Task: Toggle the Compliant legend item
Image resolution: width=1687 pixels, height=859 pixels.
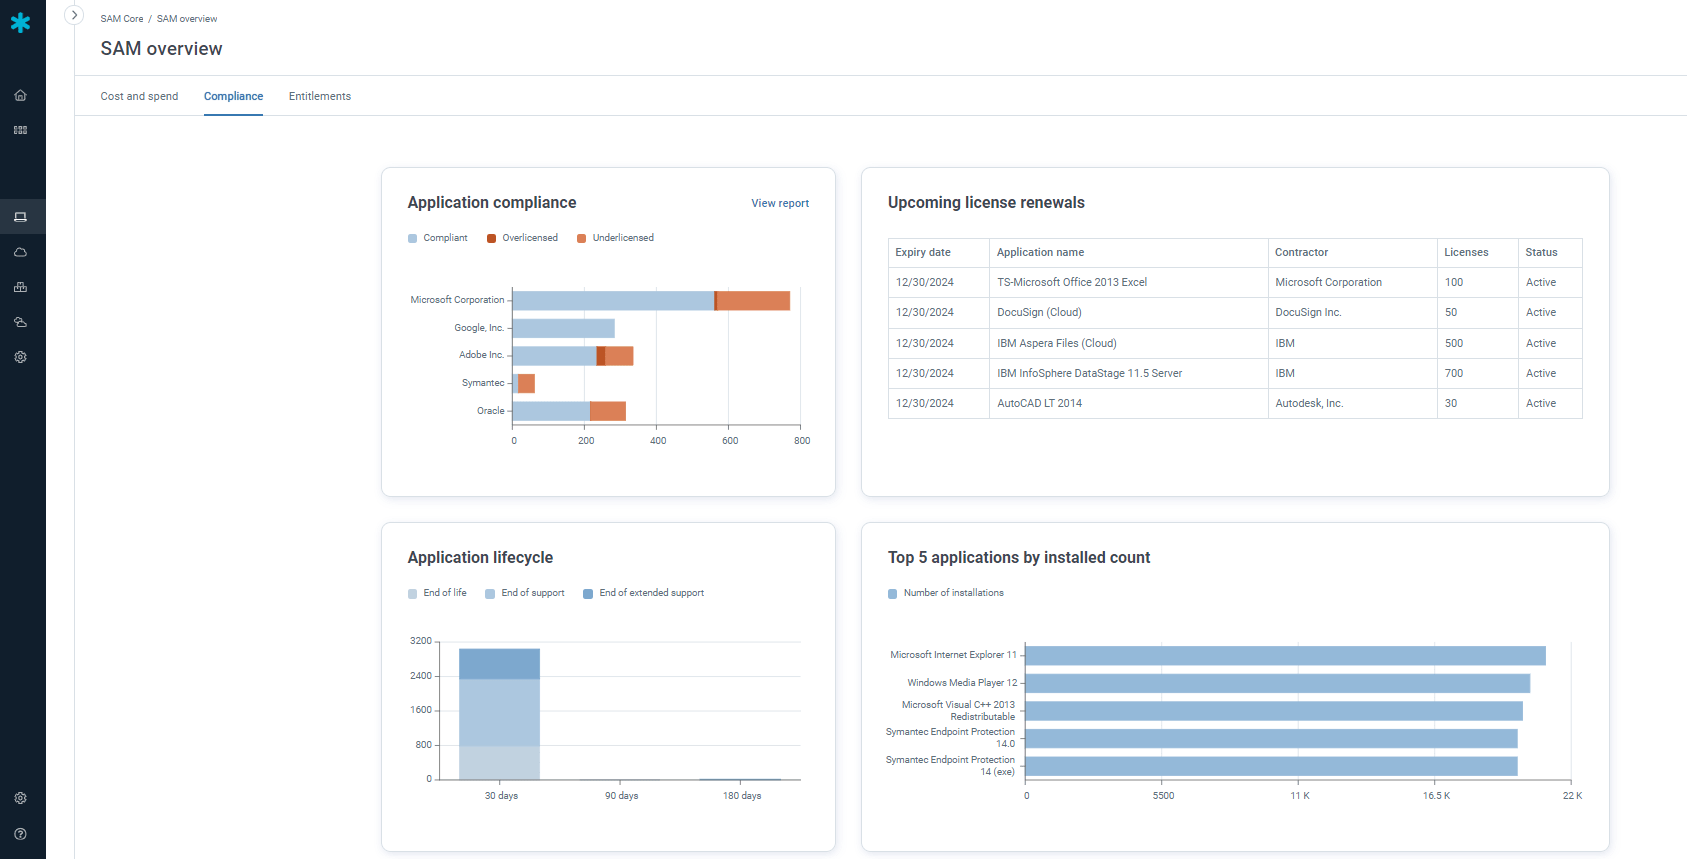Action: pyautogui.click(x=438, y=238)
